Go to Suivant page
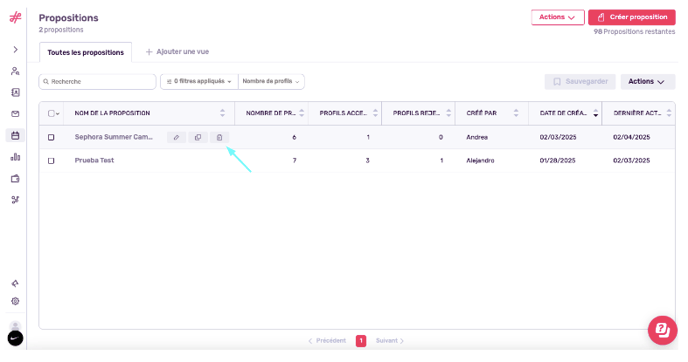 [390, 341]
